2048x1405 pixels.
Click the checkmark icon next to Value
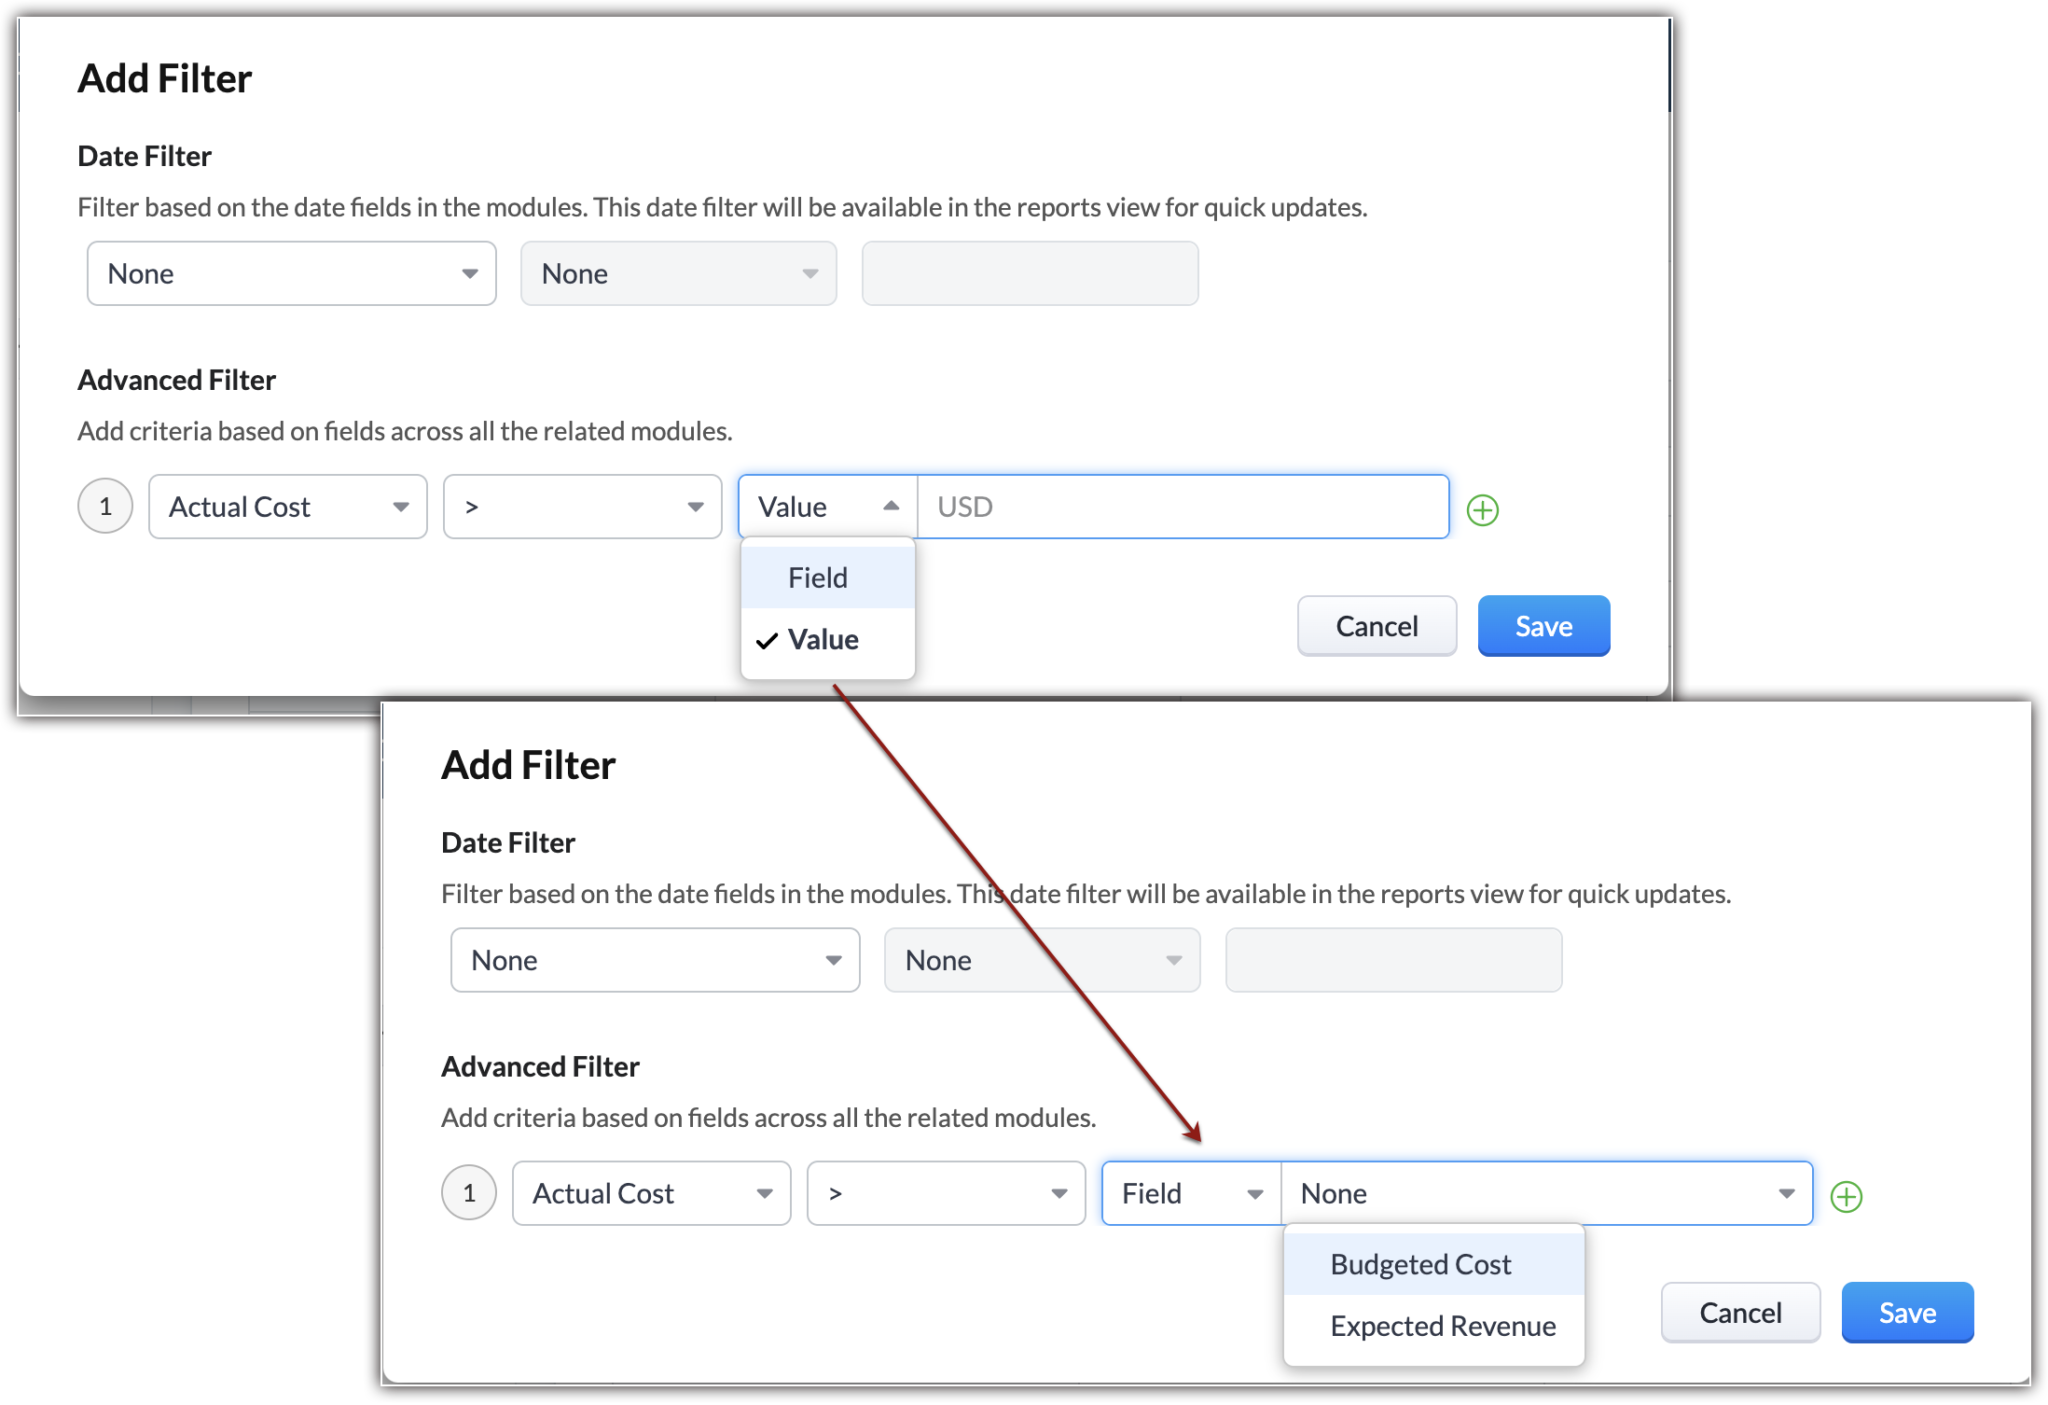point(767,638)
